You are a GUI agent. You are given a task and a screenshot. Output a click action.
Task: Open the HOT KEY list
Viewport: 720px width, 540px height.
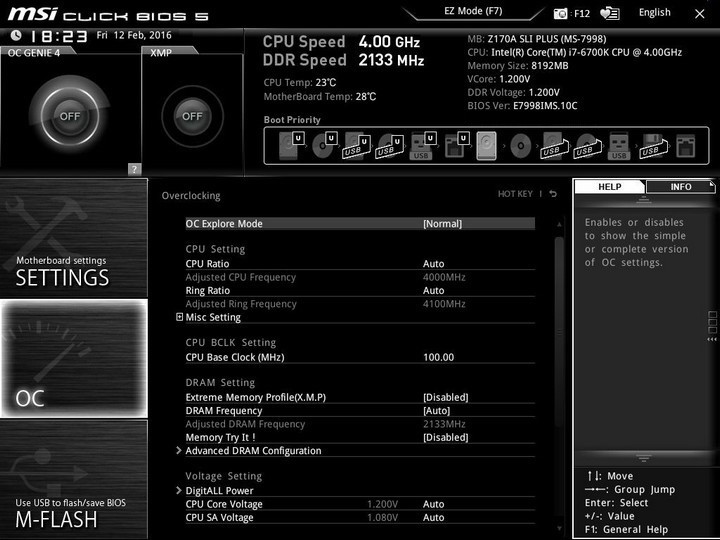515,194
